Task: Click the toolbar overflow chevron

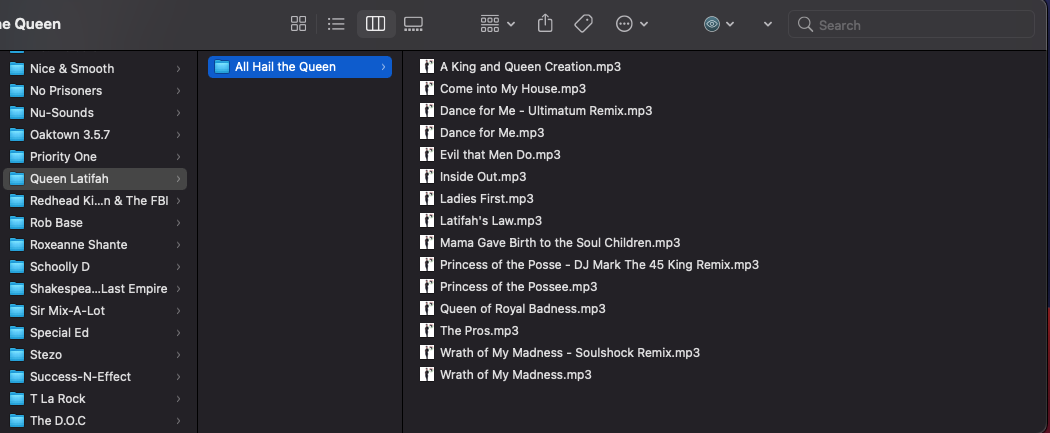Action: tap(767, 24)
